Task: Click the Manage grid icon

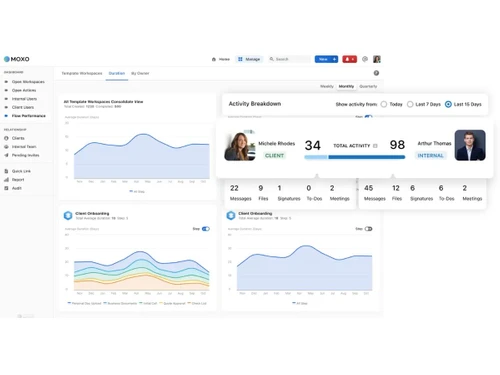Action: [240, 59]
